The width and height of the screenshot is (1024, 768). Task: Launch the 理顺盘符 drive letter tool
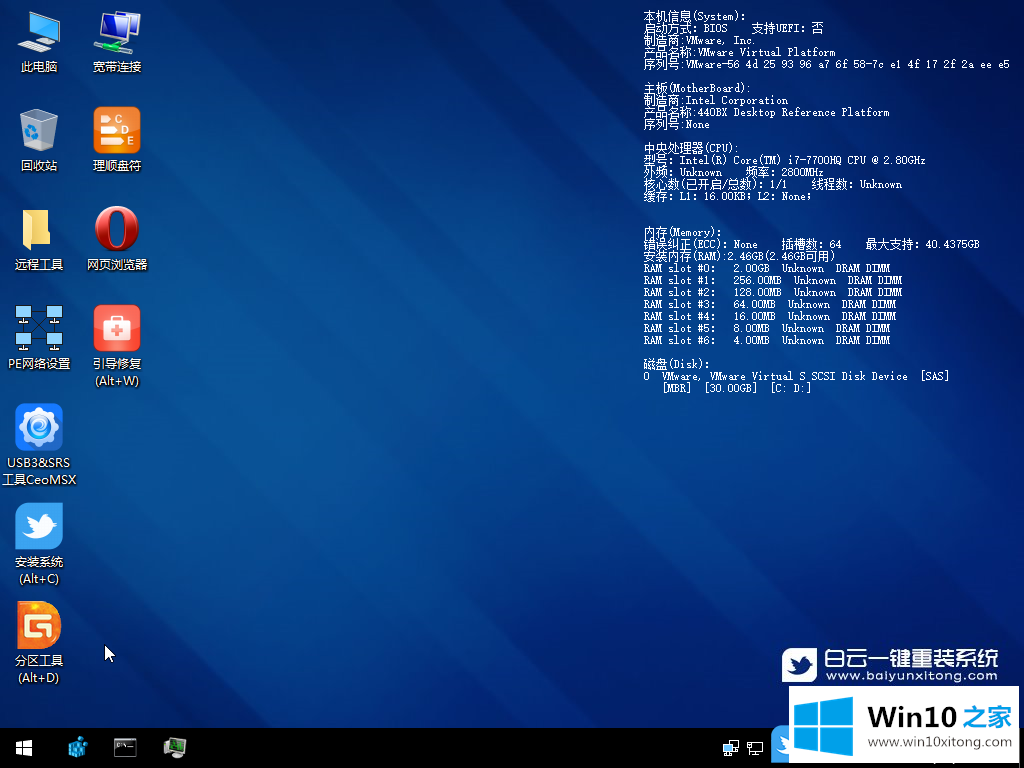pyautogui.click(x=117, y=140)
